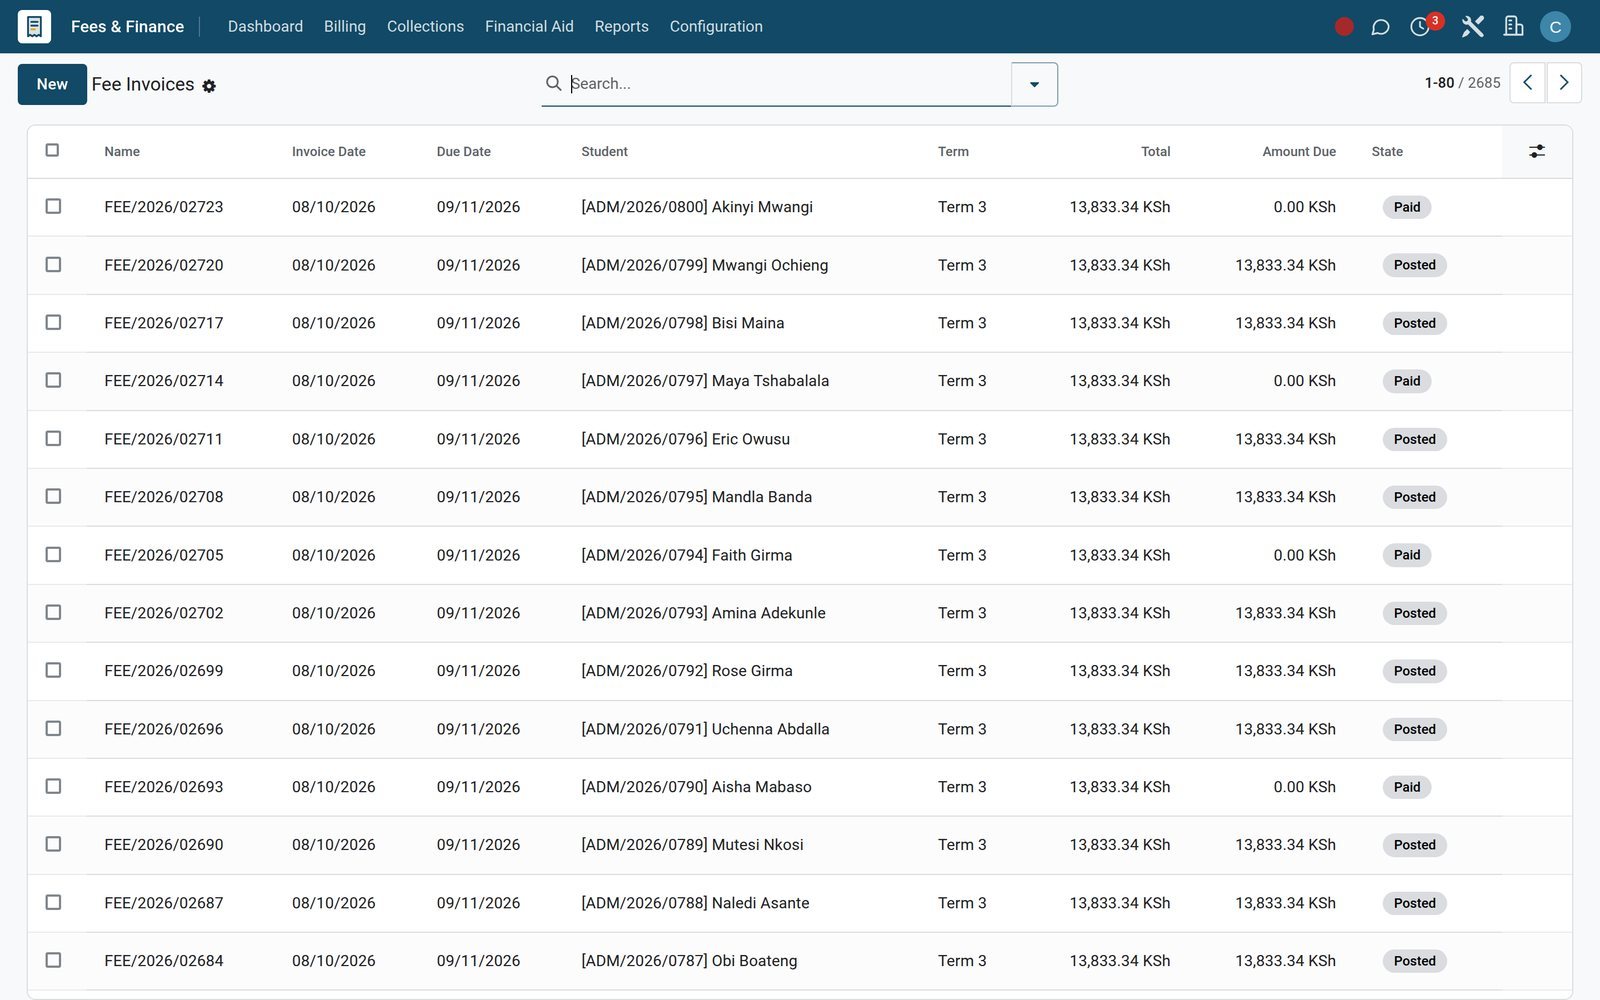Viewport: 1600px width, 1000px height.
Task: Click the Paid badge for Faith Girma
Action: (x=1406, y=555)
